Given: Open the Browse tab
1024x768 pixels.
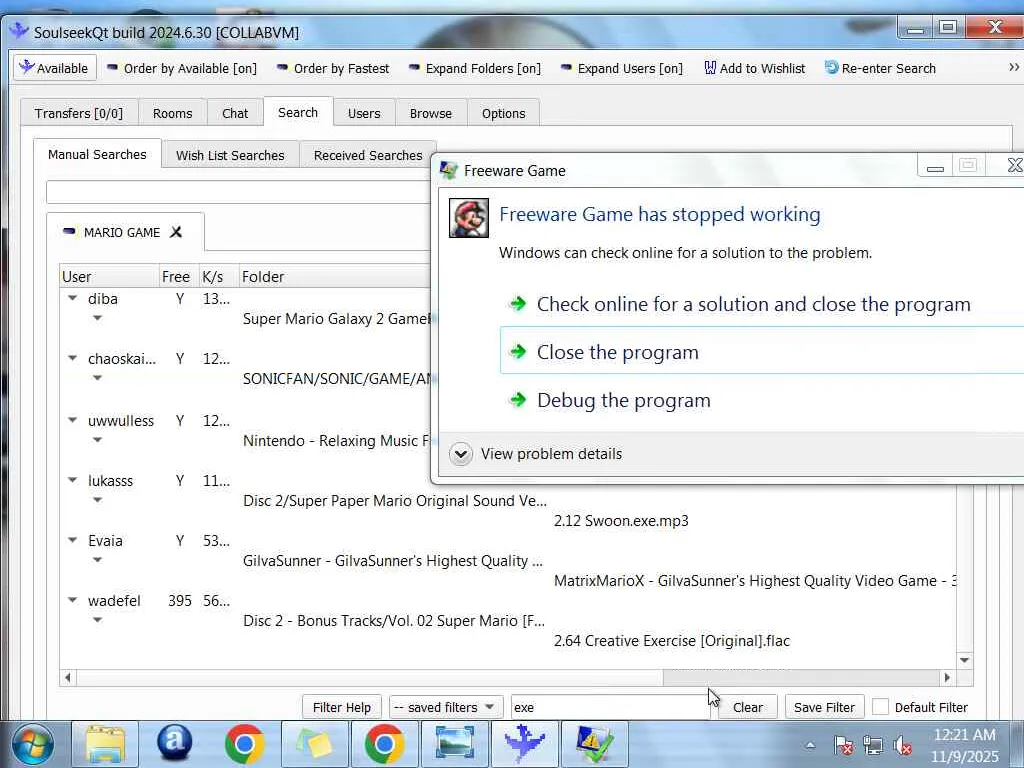Looking at the screenshot, I should tap(431, 113).
